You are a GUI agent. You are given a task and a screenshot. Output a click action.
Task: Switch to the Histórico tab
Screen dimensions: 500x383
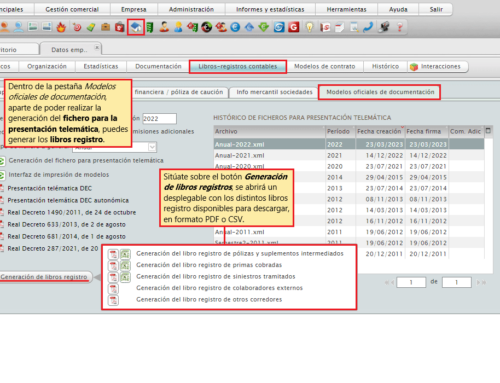pos(385,66)
